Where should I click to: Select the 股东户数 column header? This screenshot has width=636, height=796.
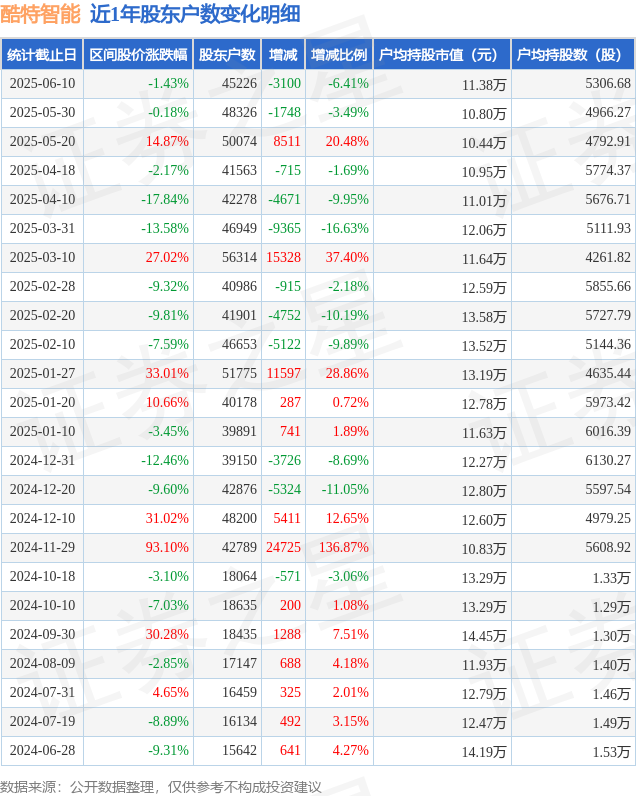227,54
